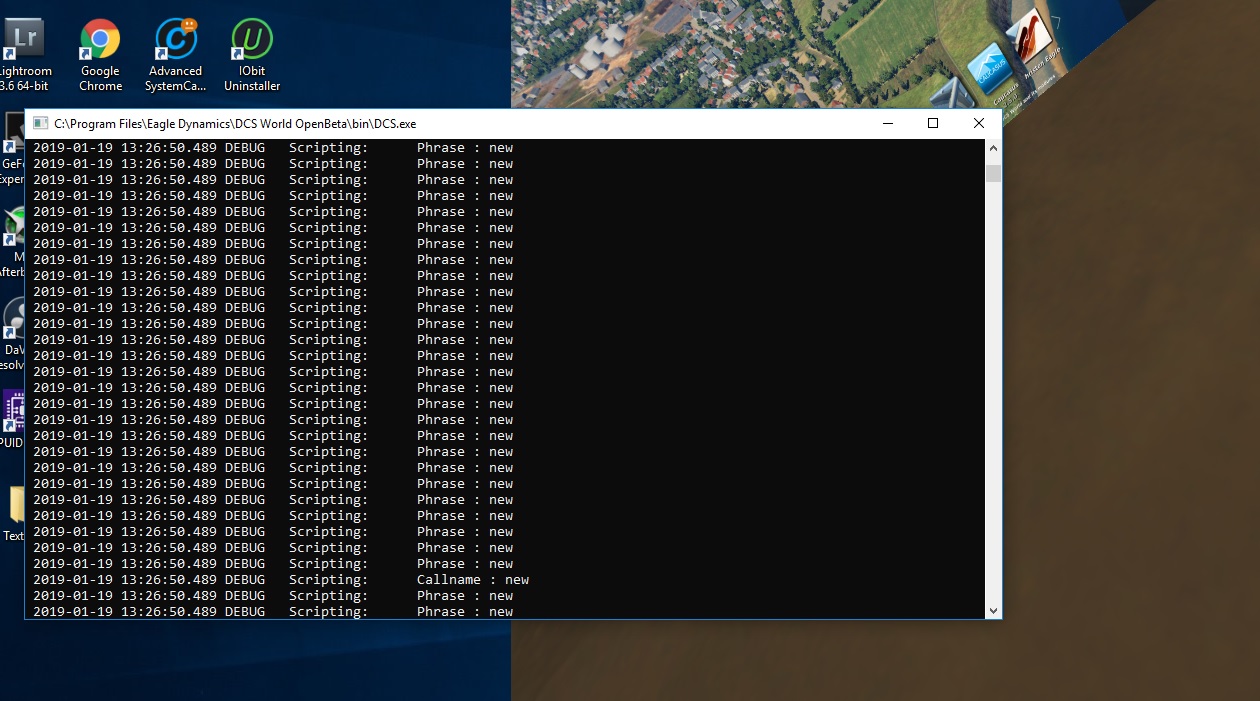The image size is (1260, 701).
Task: Open DCS.exe console system menu icon
Action: (x=40, y=123)
